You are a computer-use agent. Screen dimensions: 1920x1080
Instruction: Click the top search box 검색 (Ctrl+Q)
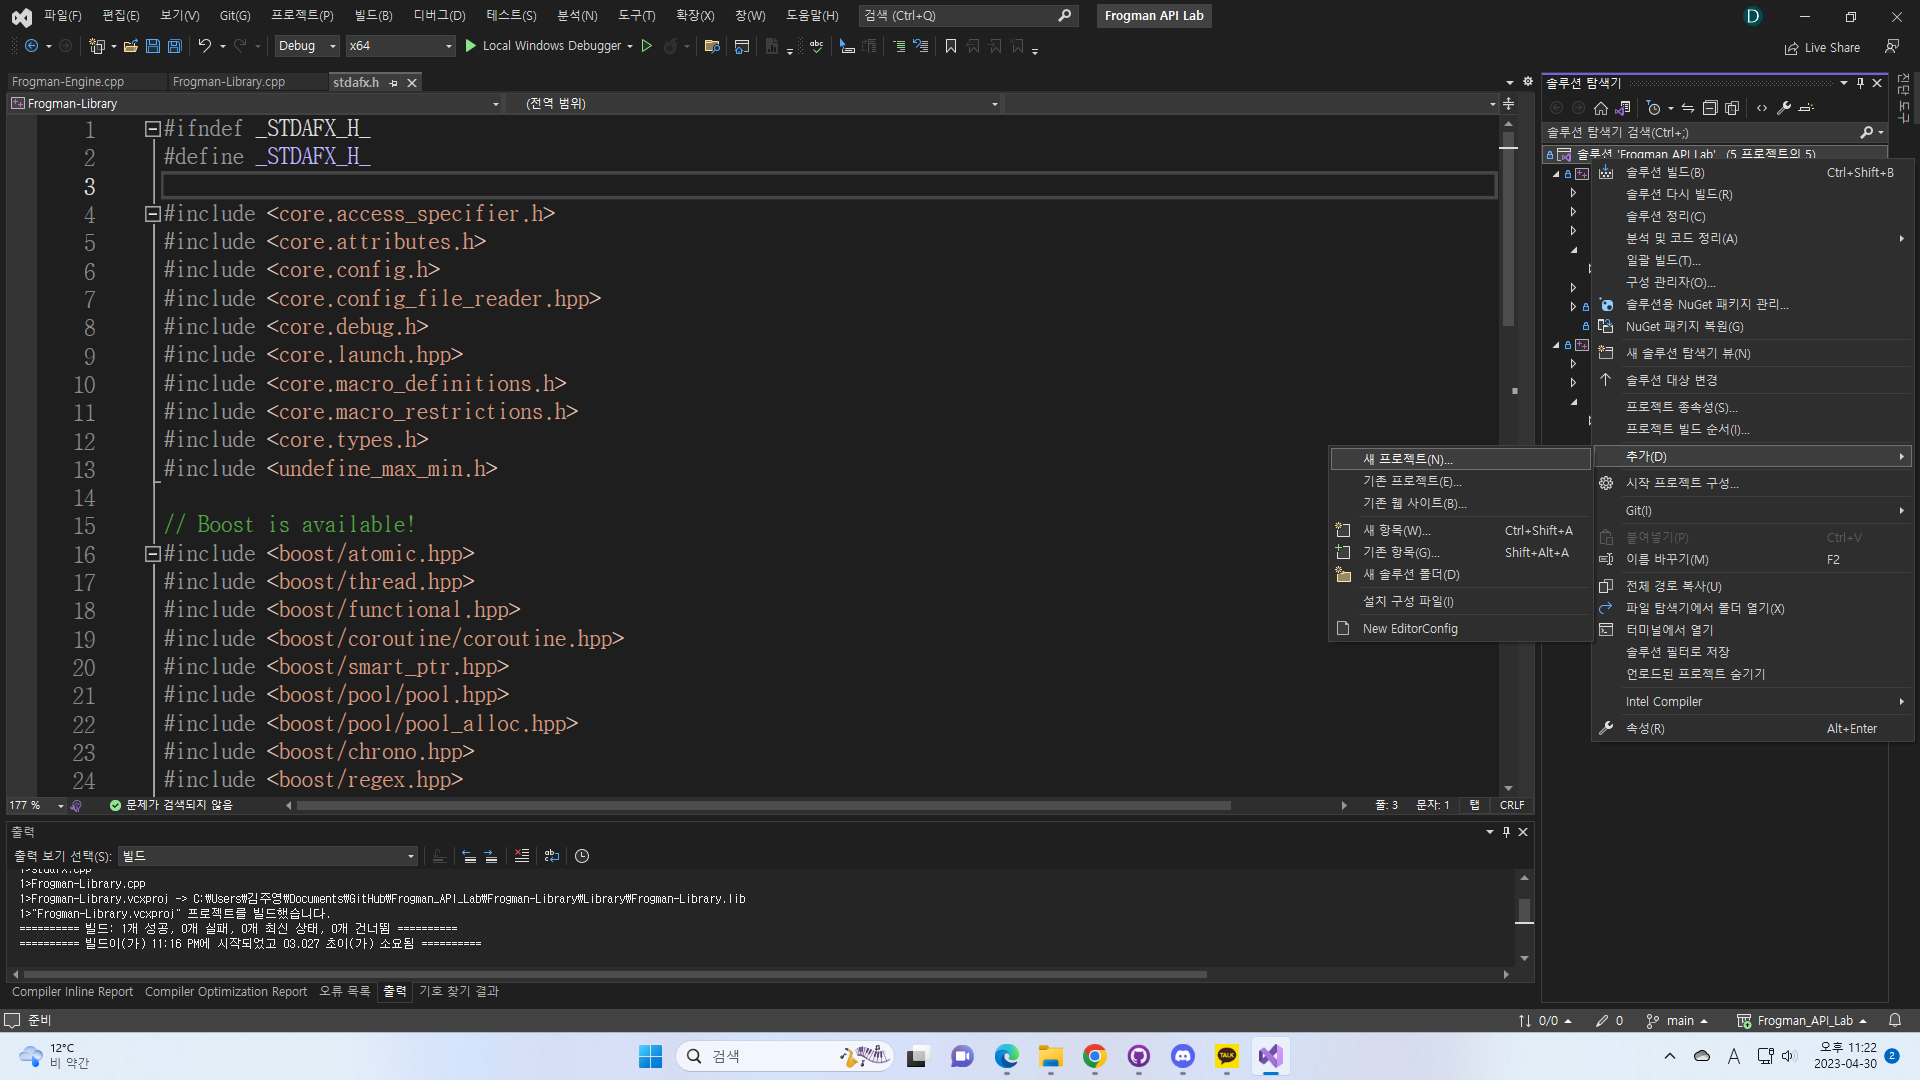coord(967,16)
